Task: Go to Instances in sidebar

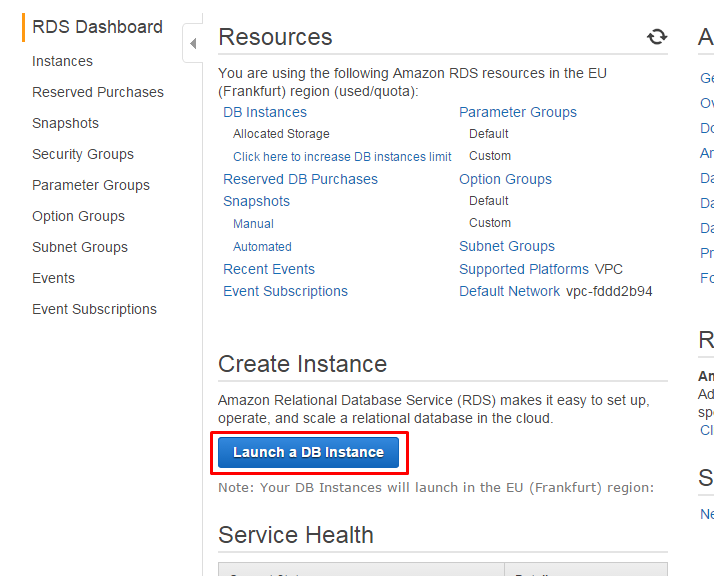Action: (62, 61)
